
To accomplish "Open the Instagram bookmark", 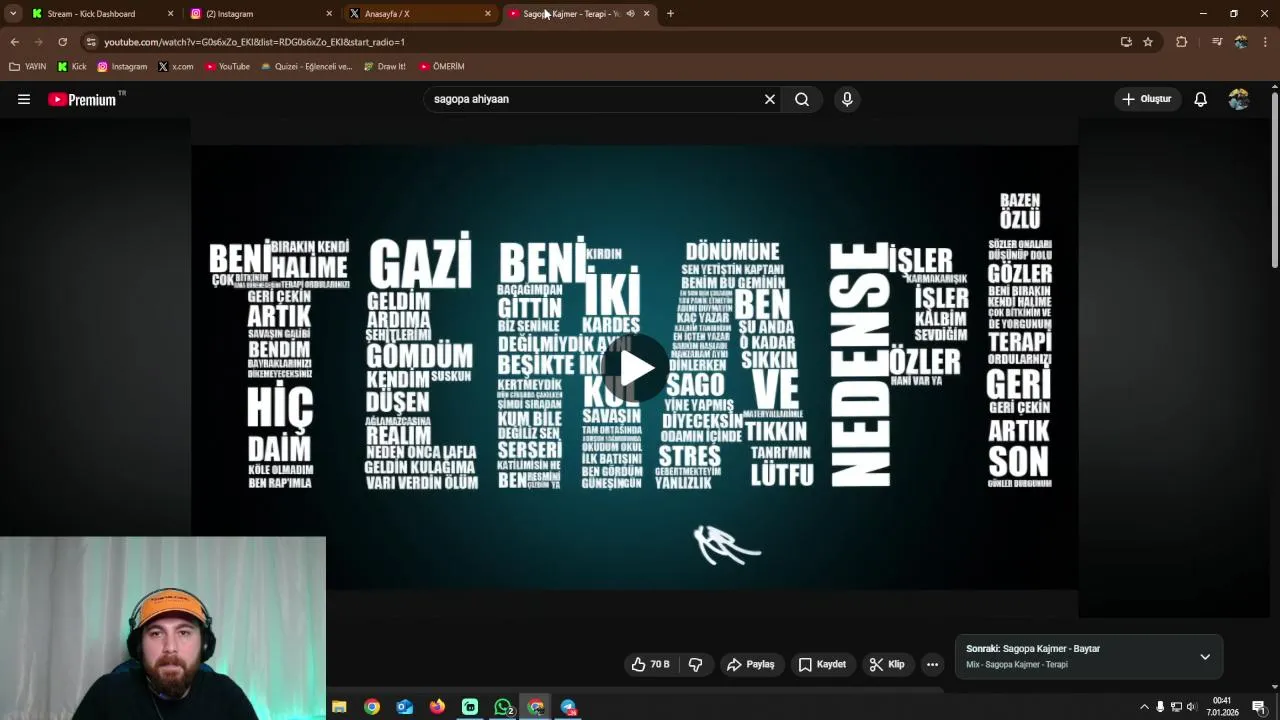I will pos(122,67).
